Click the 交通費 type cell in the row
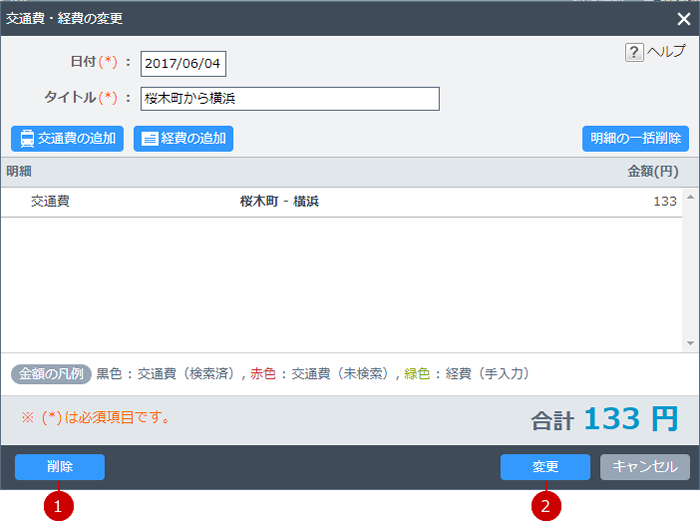 (50, 201)
